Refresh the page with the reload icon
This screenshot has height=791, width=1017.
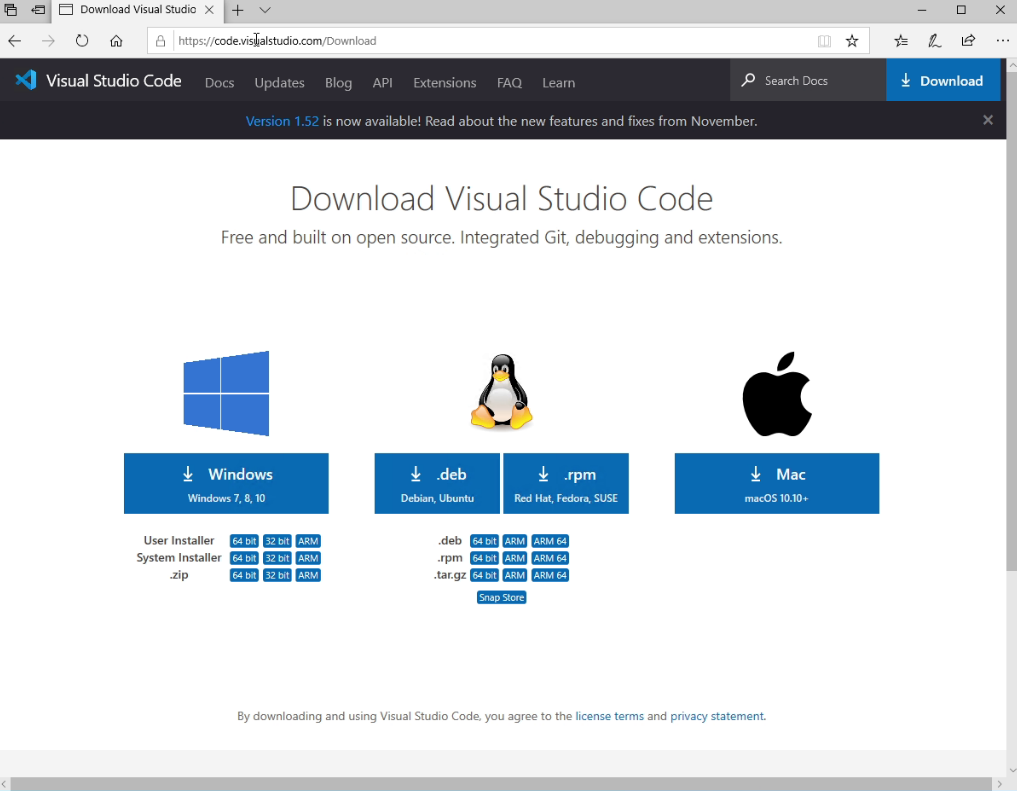(82, 41)
